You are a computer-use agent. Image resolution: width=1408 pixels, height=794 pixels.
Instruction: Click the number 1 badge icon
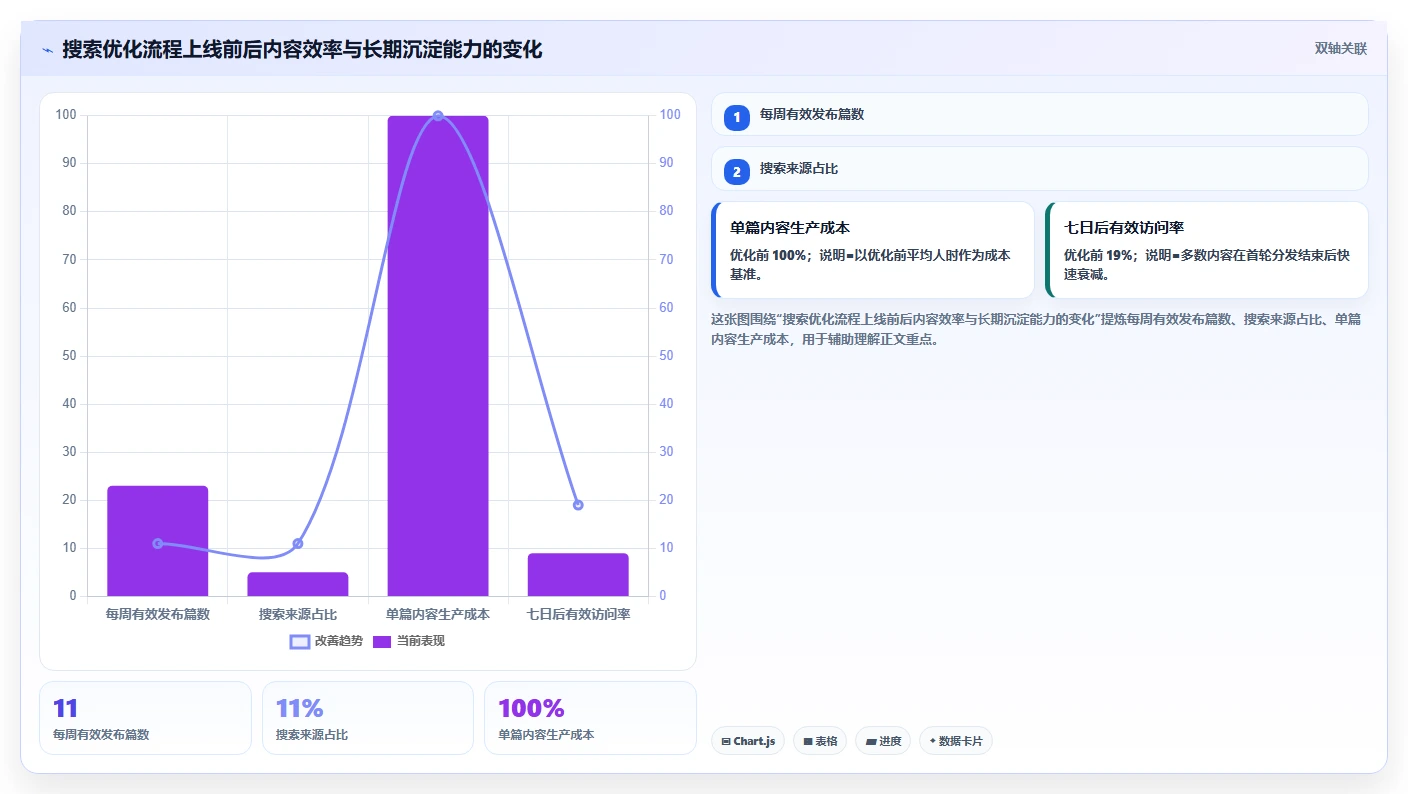tap(737, 117)
